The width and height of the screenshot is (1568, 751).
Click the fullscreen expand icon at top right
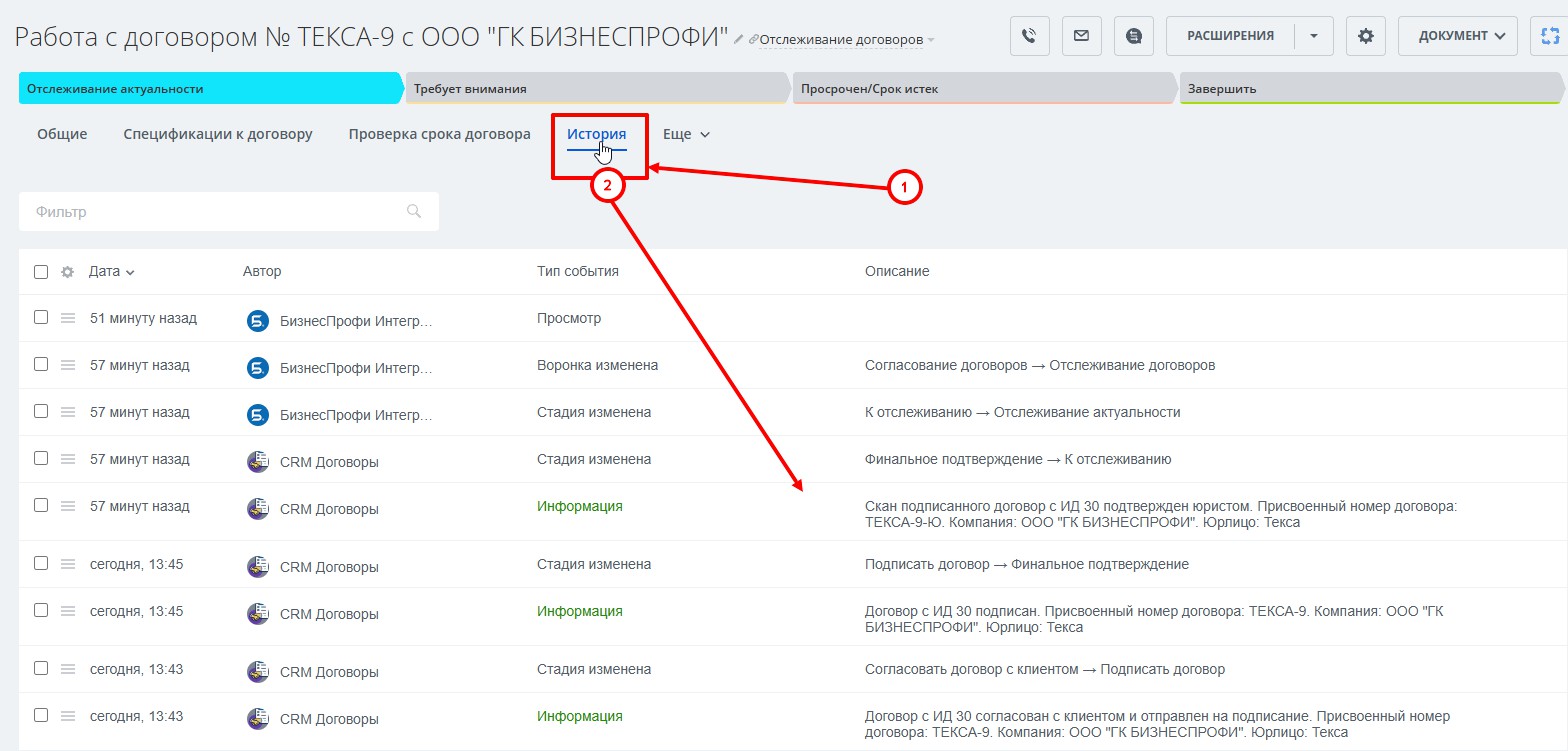[1550, 36]
